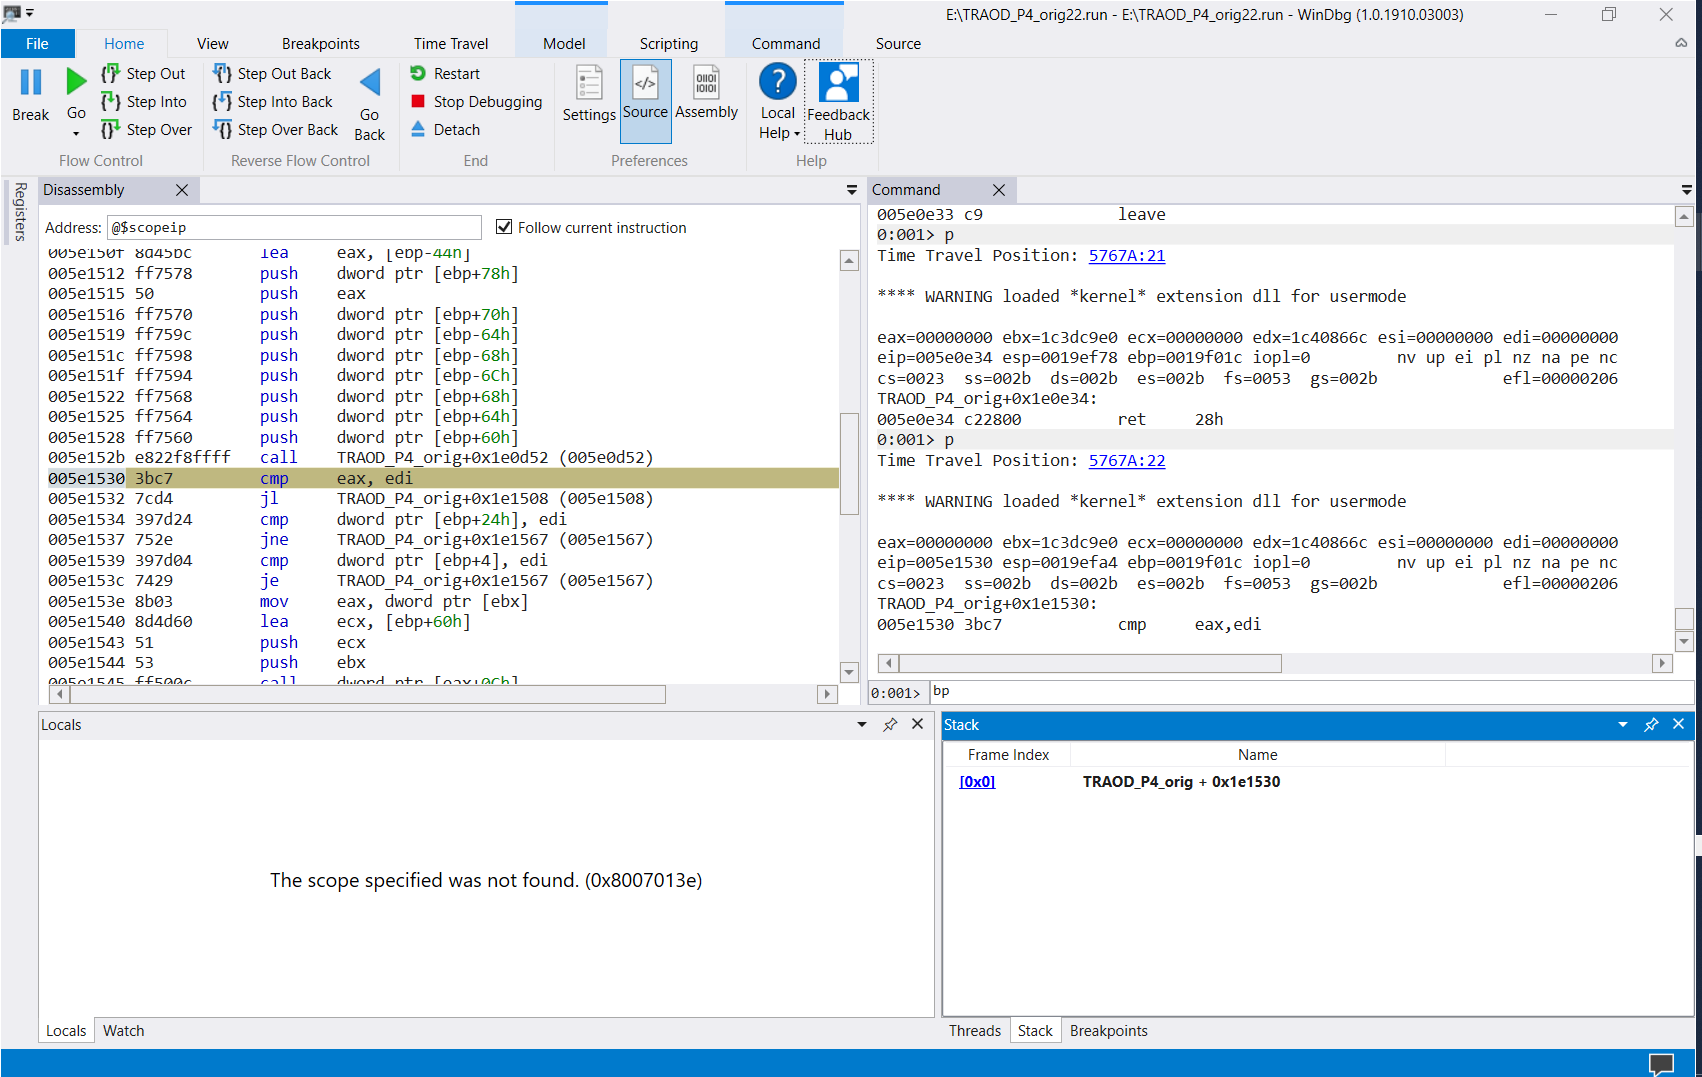Pin the Stack panel
Viewport: 1702px width, 1077px height.
tap(1651, 724)
